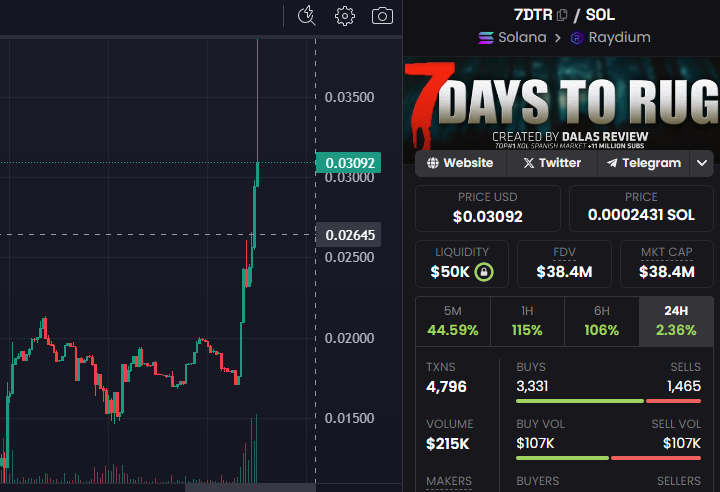Click the 7DTR token symbol
The height and width of the screenshot is (492, 720).
[533, 15]
